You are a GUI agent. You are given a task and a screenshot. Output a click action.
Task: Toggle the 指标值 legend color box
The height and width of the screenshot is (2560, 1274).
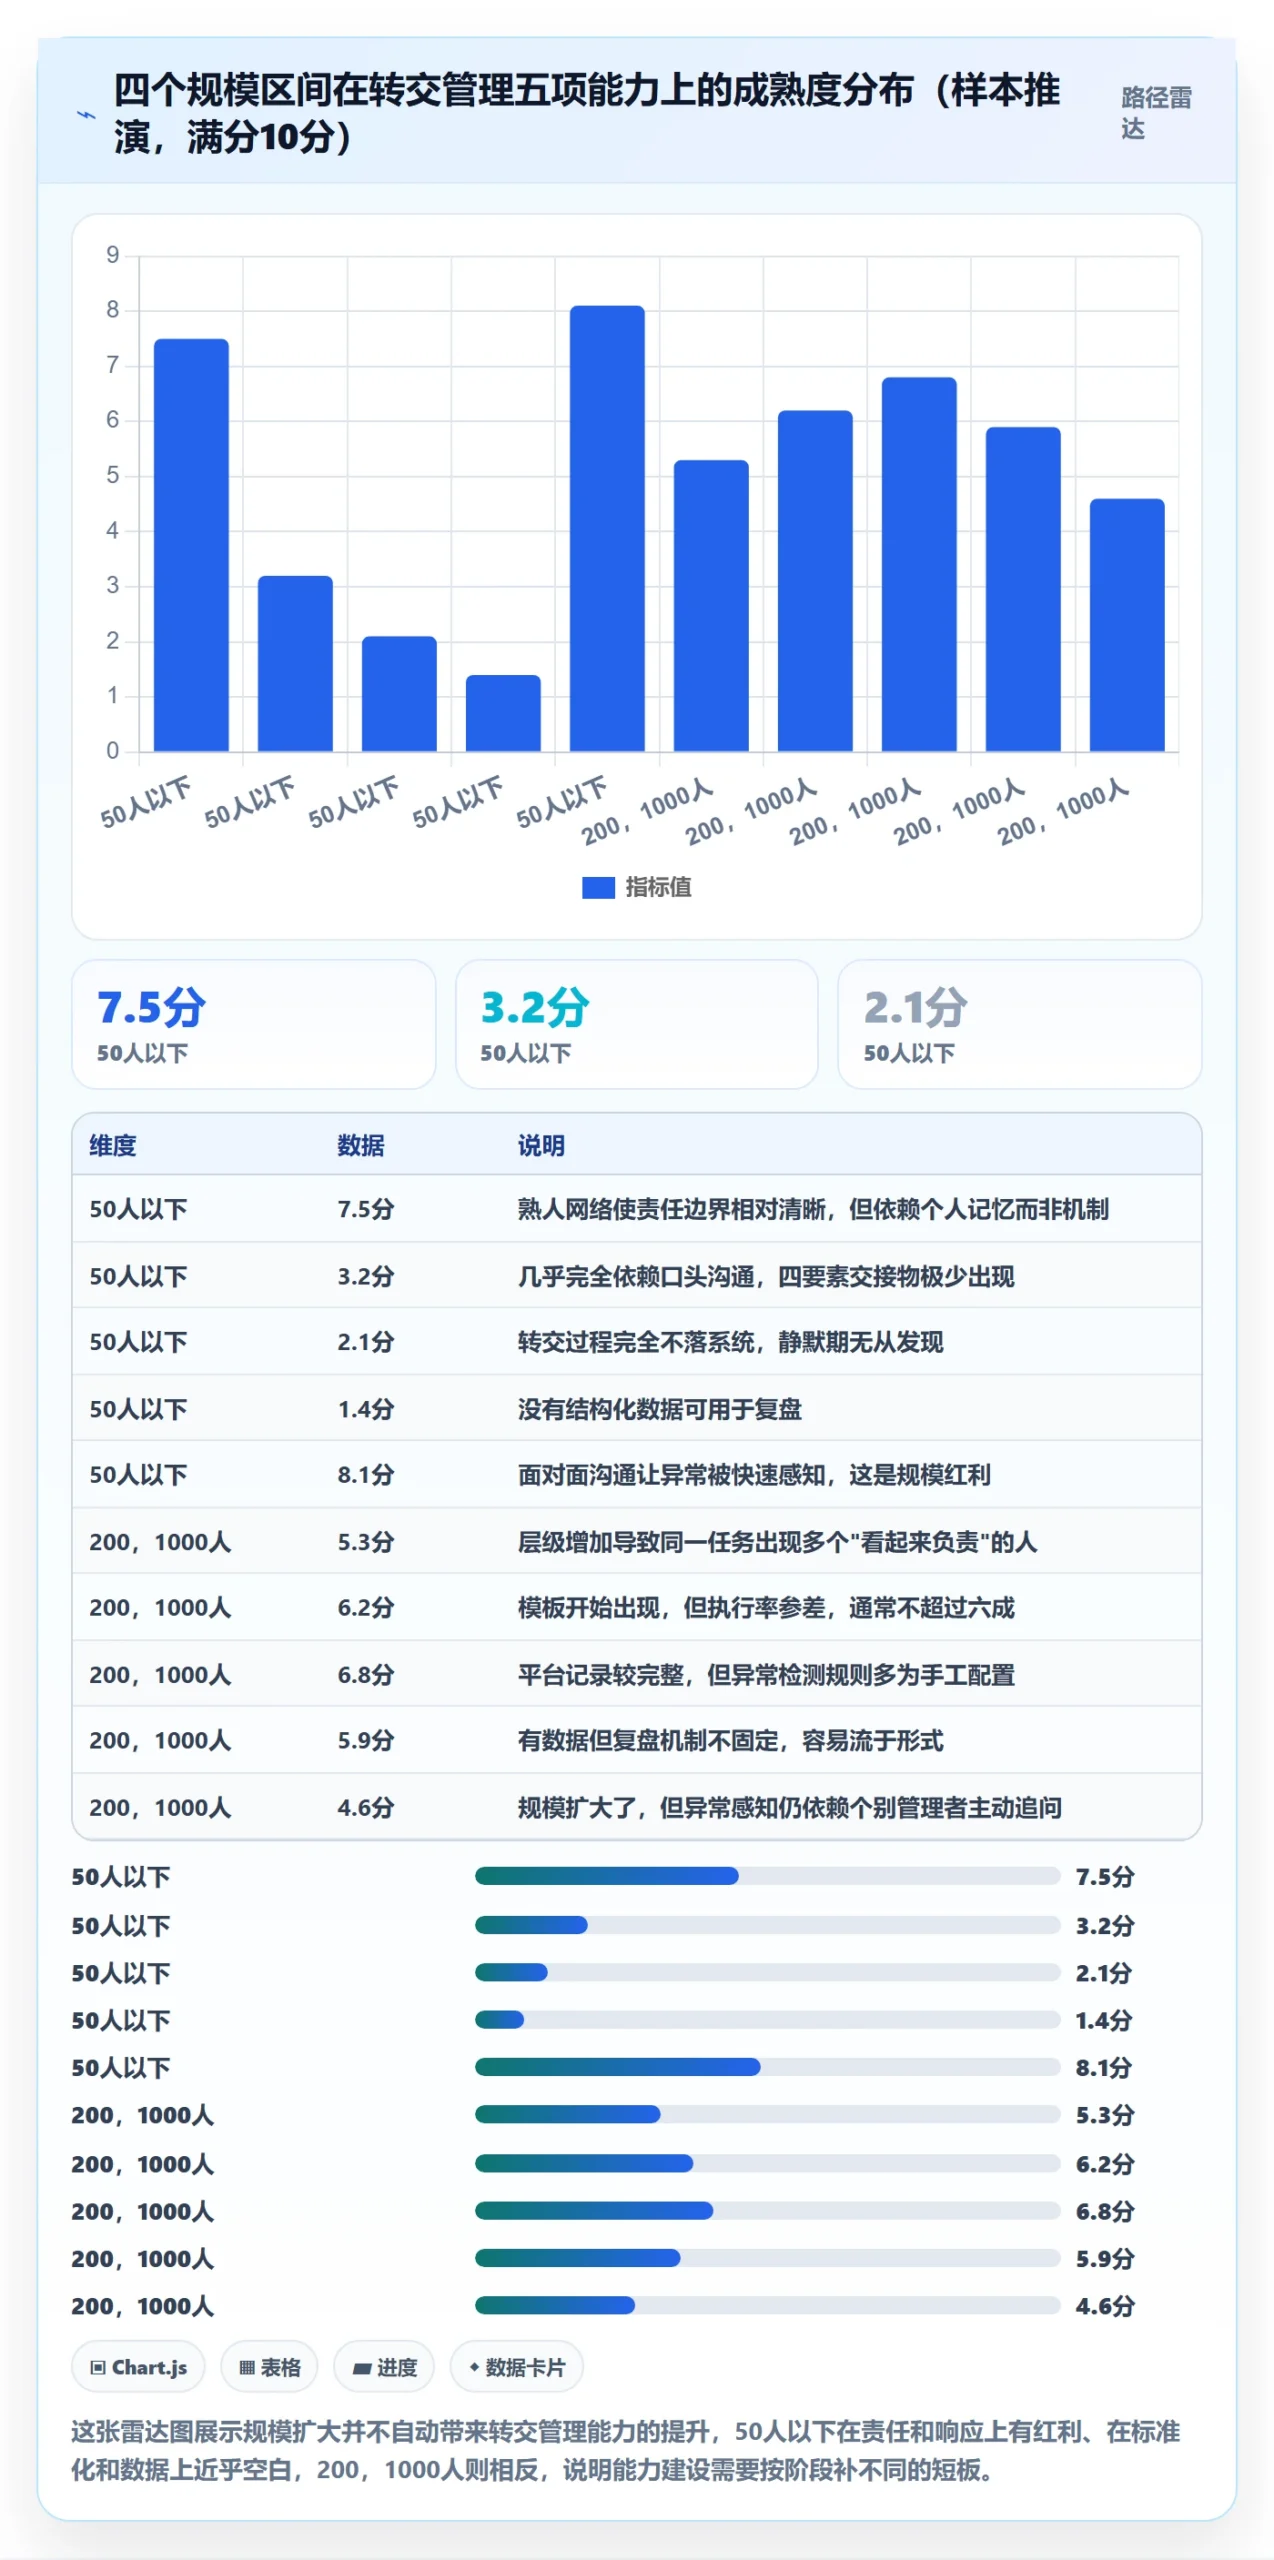click(598, 887)
